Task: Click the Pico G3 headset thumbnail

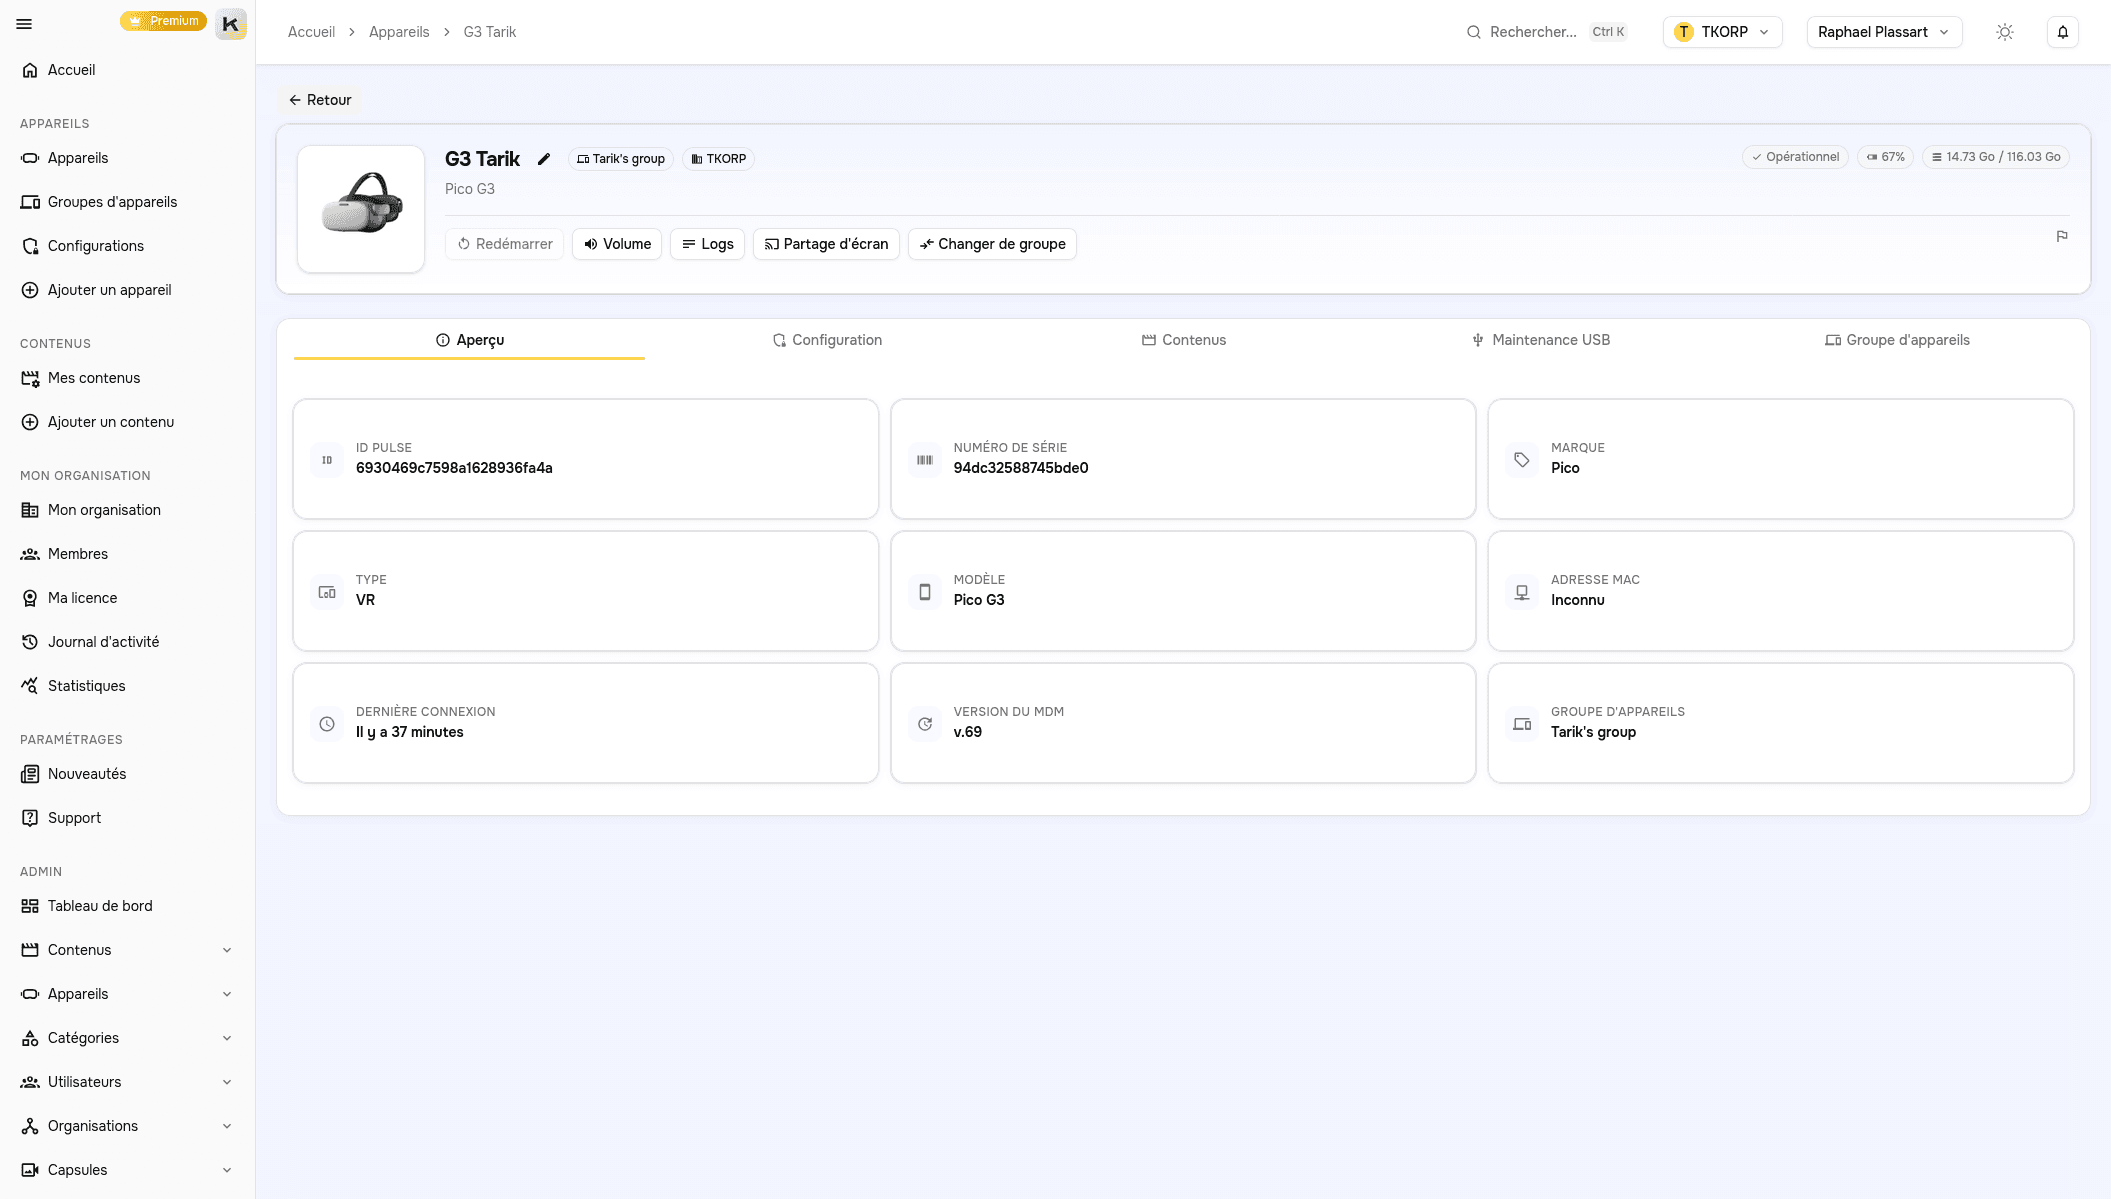Action: (361, 209)
